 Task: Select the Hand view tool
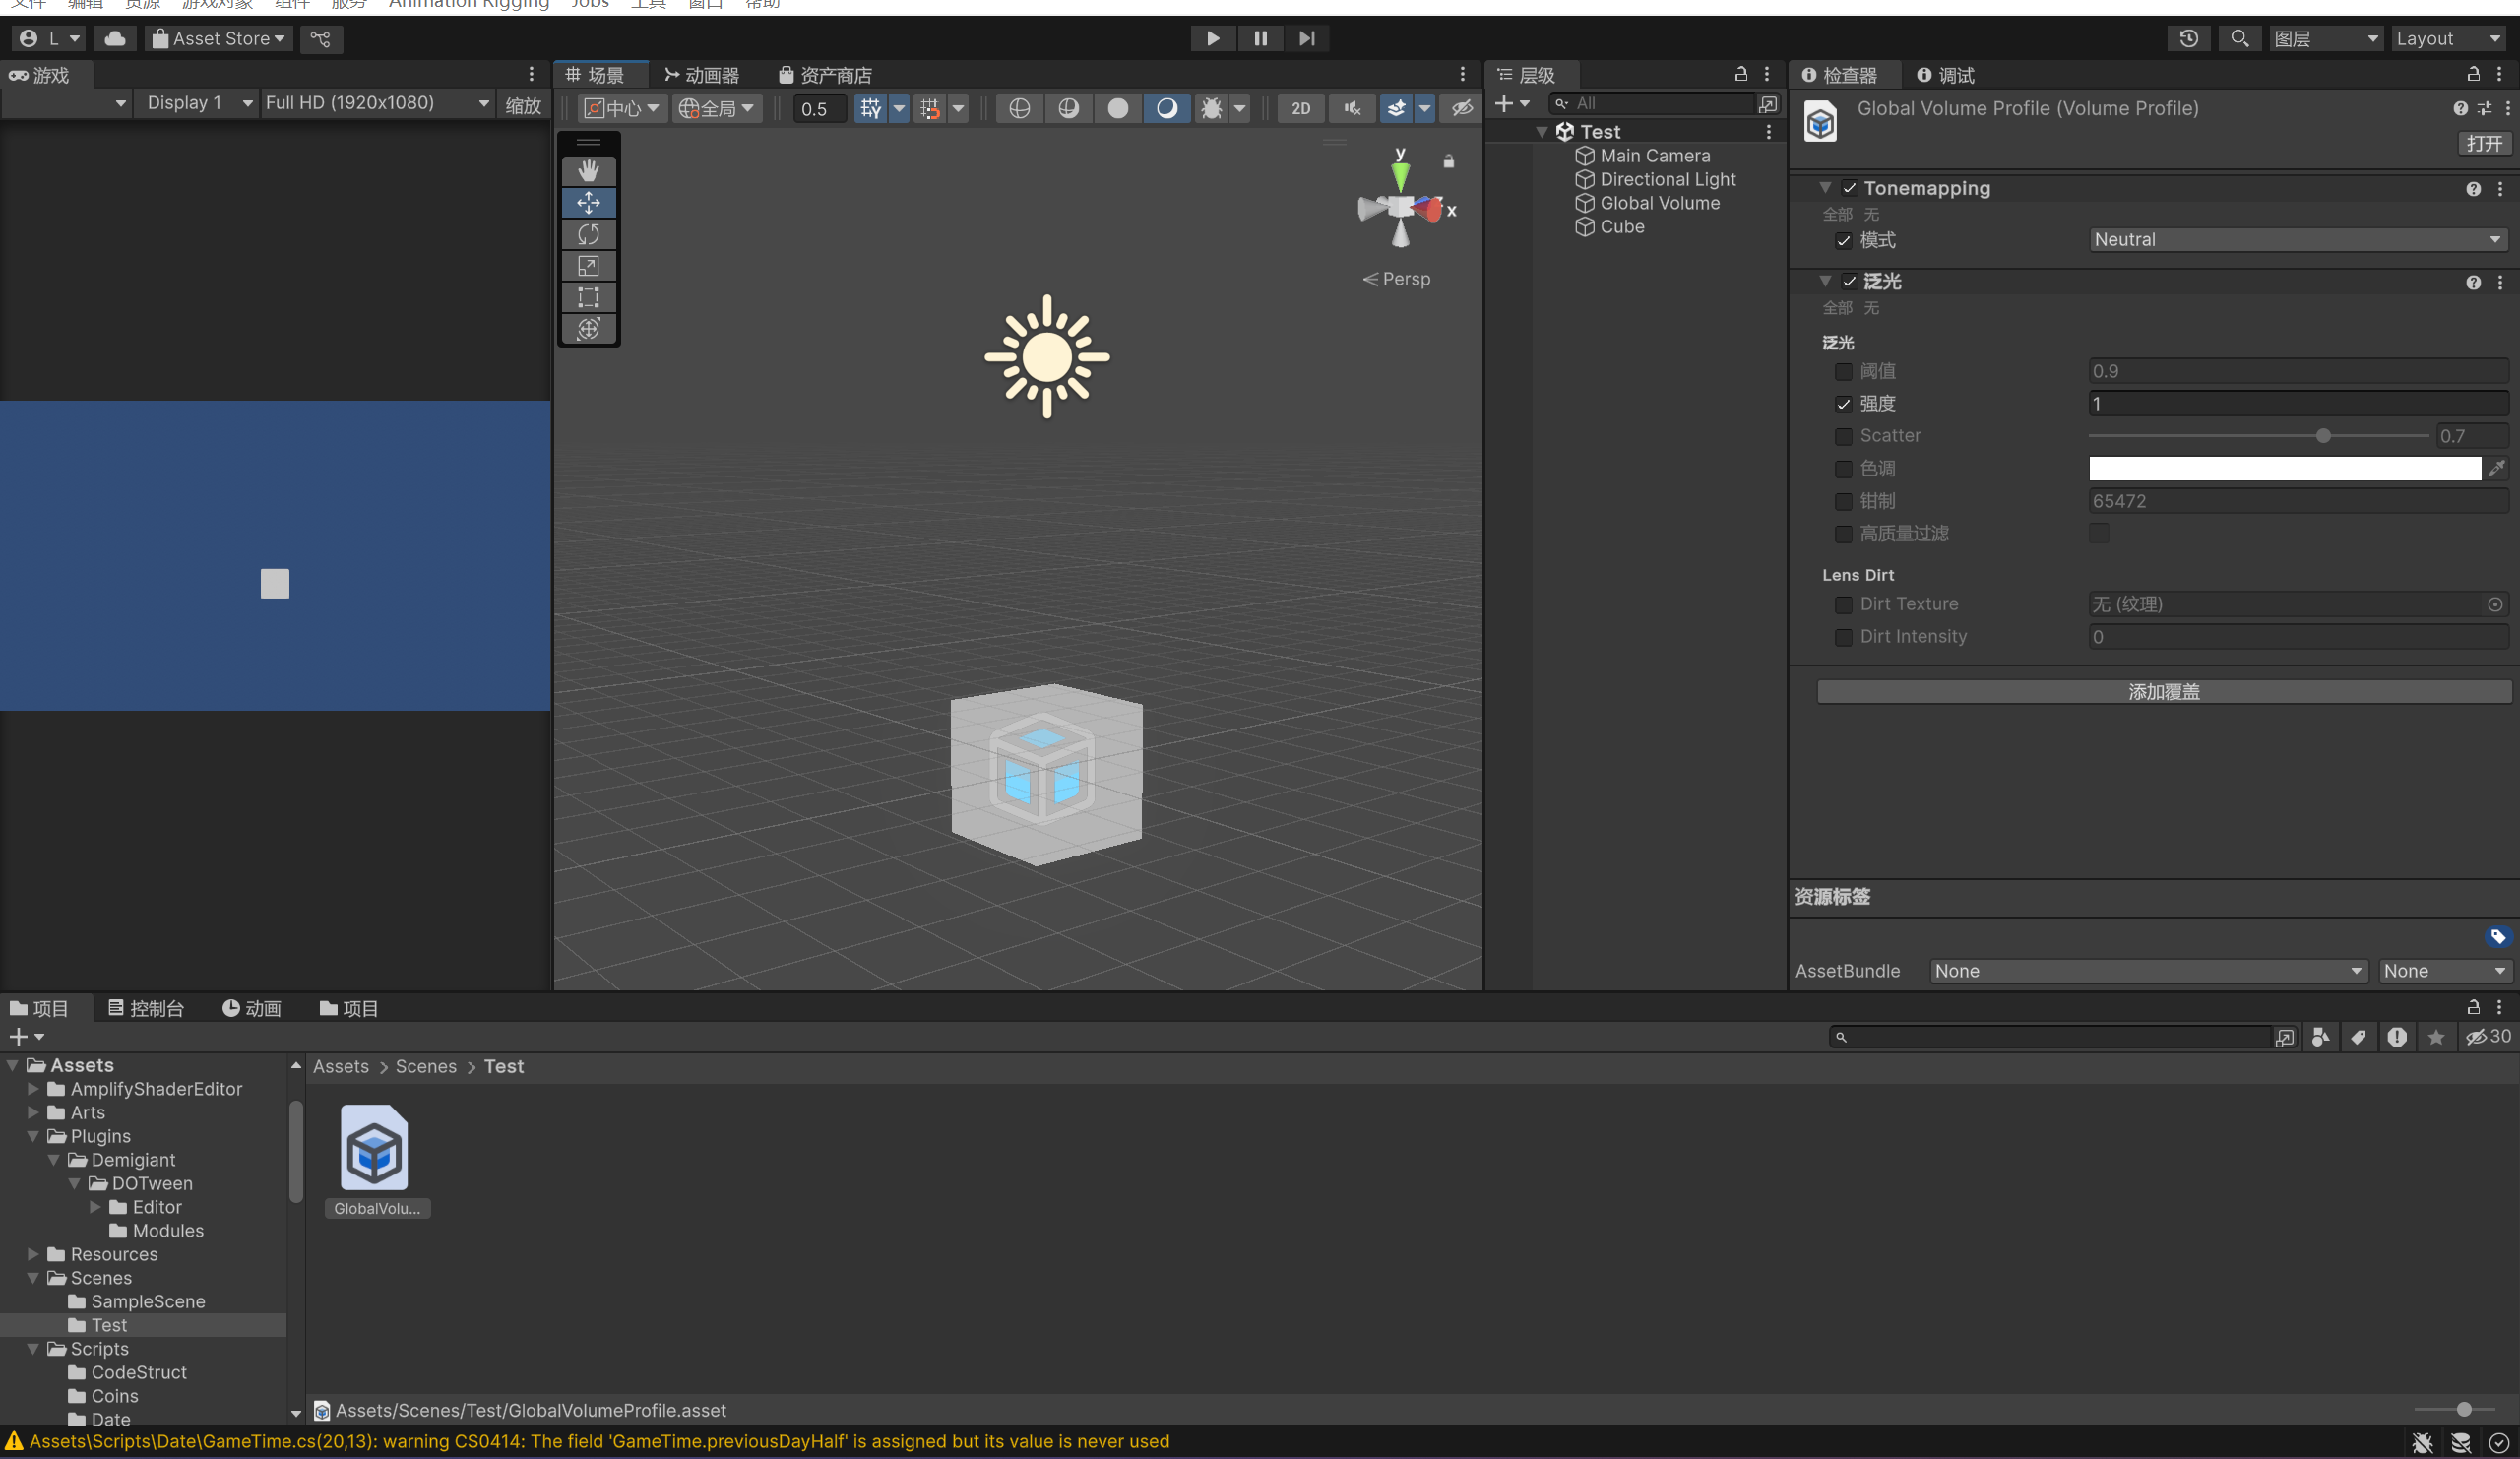click(588, 171)
